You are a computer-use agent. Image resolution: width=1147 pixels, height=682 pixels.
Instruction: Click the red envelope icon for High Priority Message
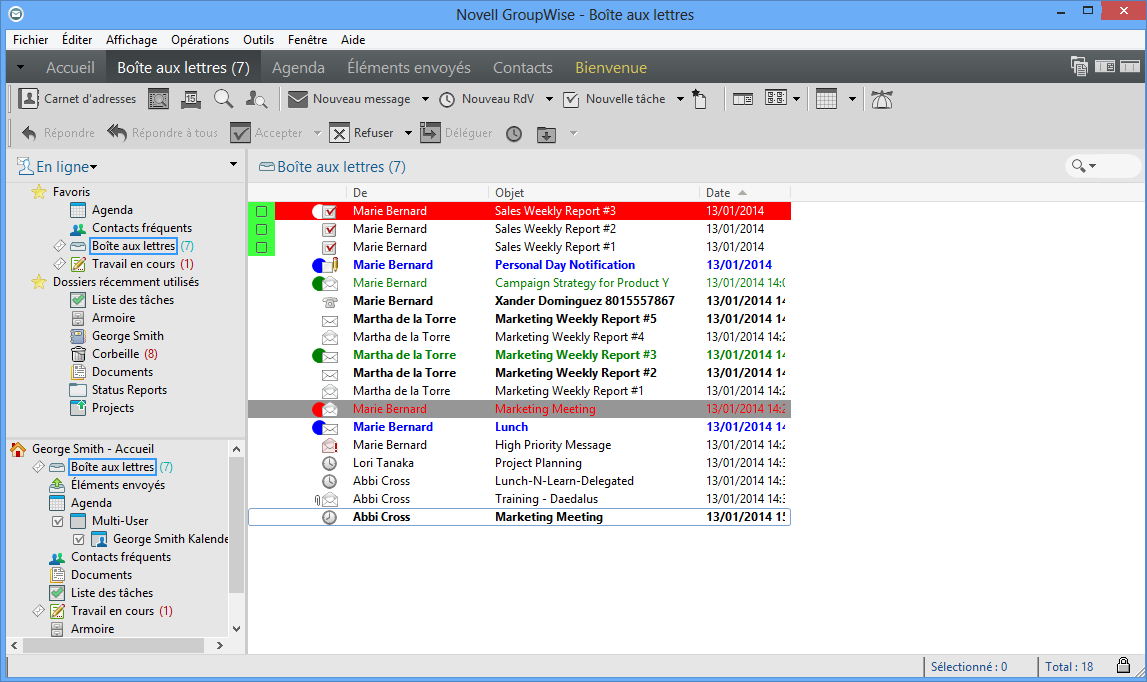330,445
